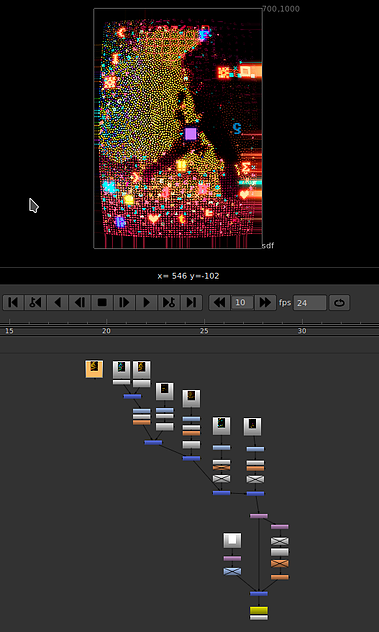This screenshot has width=379, height=632.
Task: Select the orange highlighted Read node thumbnail
Action: (x=94, y=369)
